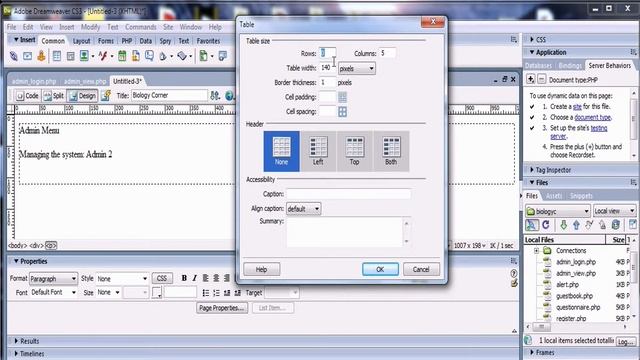Click the Server-Side Include icon
Screen dimensions: 640x360
click(136, 56)
